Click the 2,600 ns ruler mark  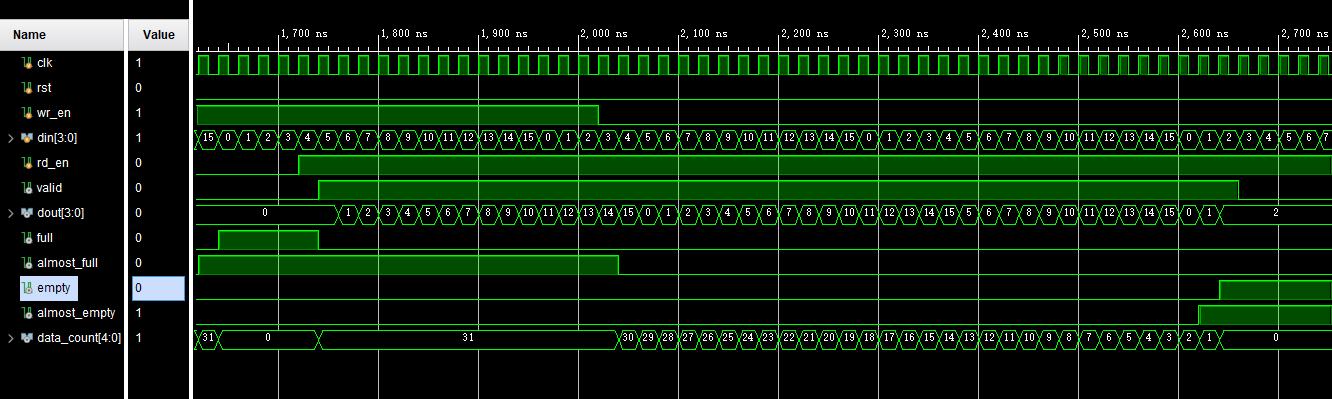(1205, 33)
